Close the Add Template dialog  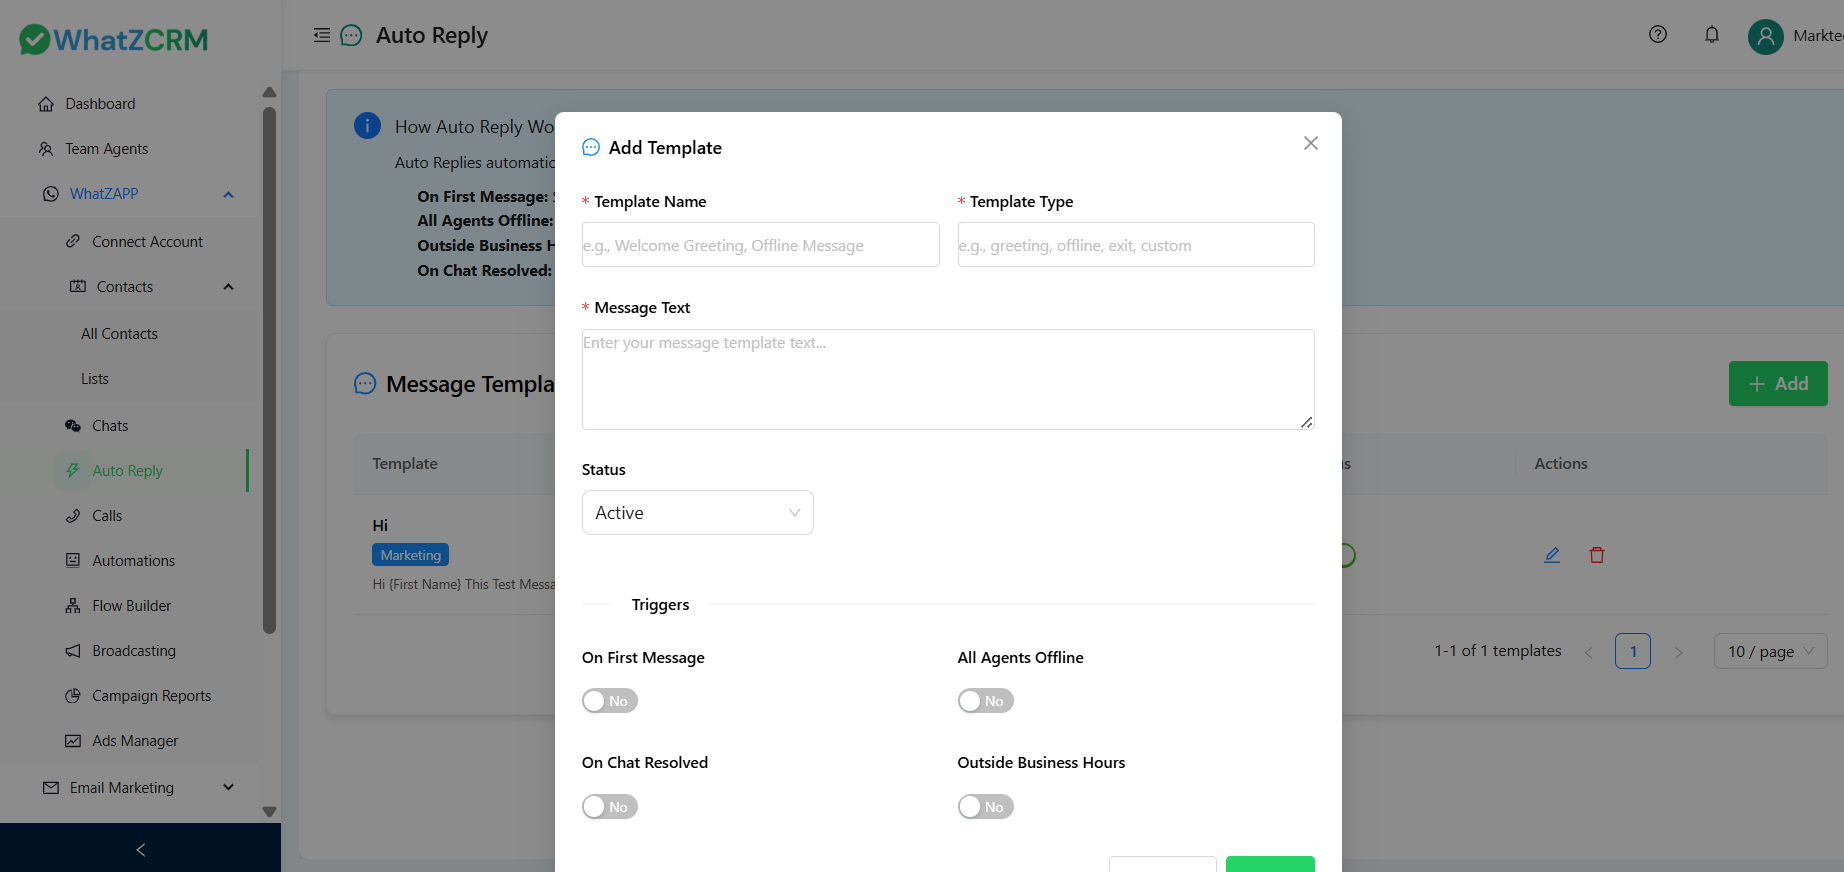[x=1310, y=143]
